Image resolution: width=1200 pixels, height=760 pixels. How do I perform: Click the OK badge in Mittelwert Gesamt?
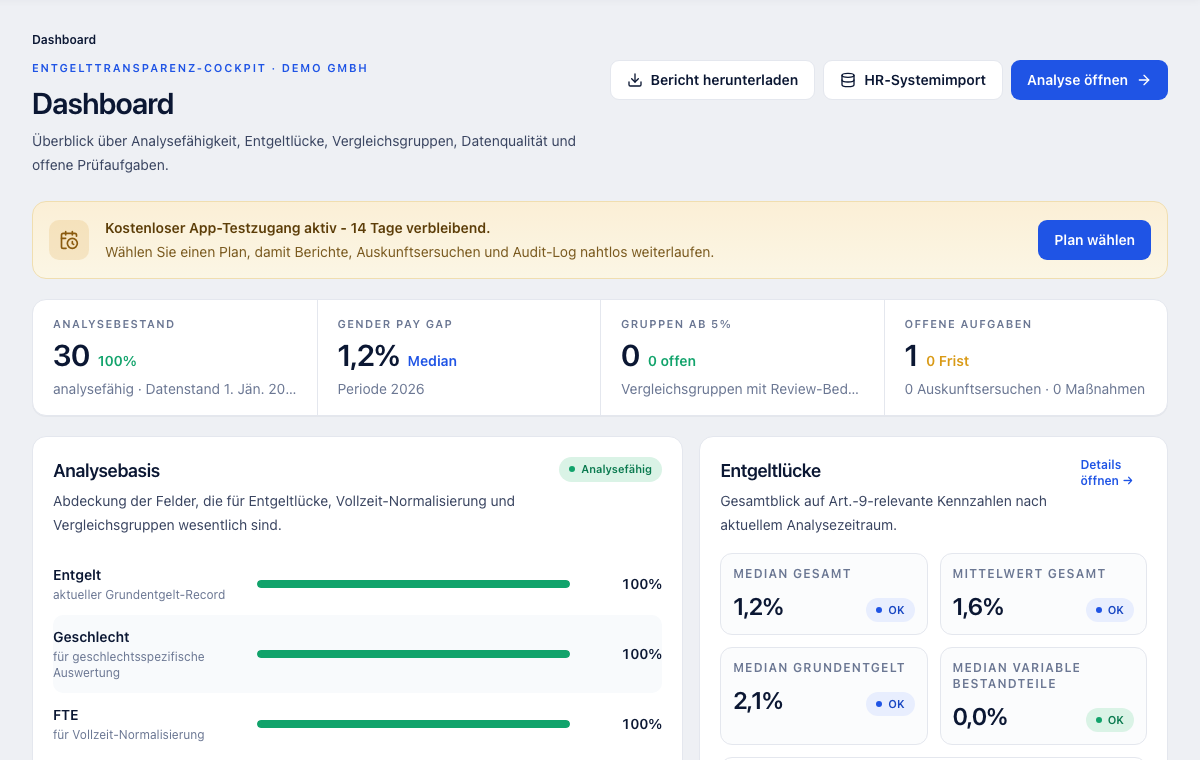1110,610
